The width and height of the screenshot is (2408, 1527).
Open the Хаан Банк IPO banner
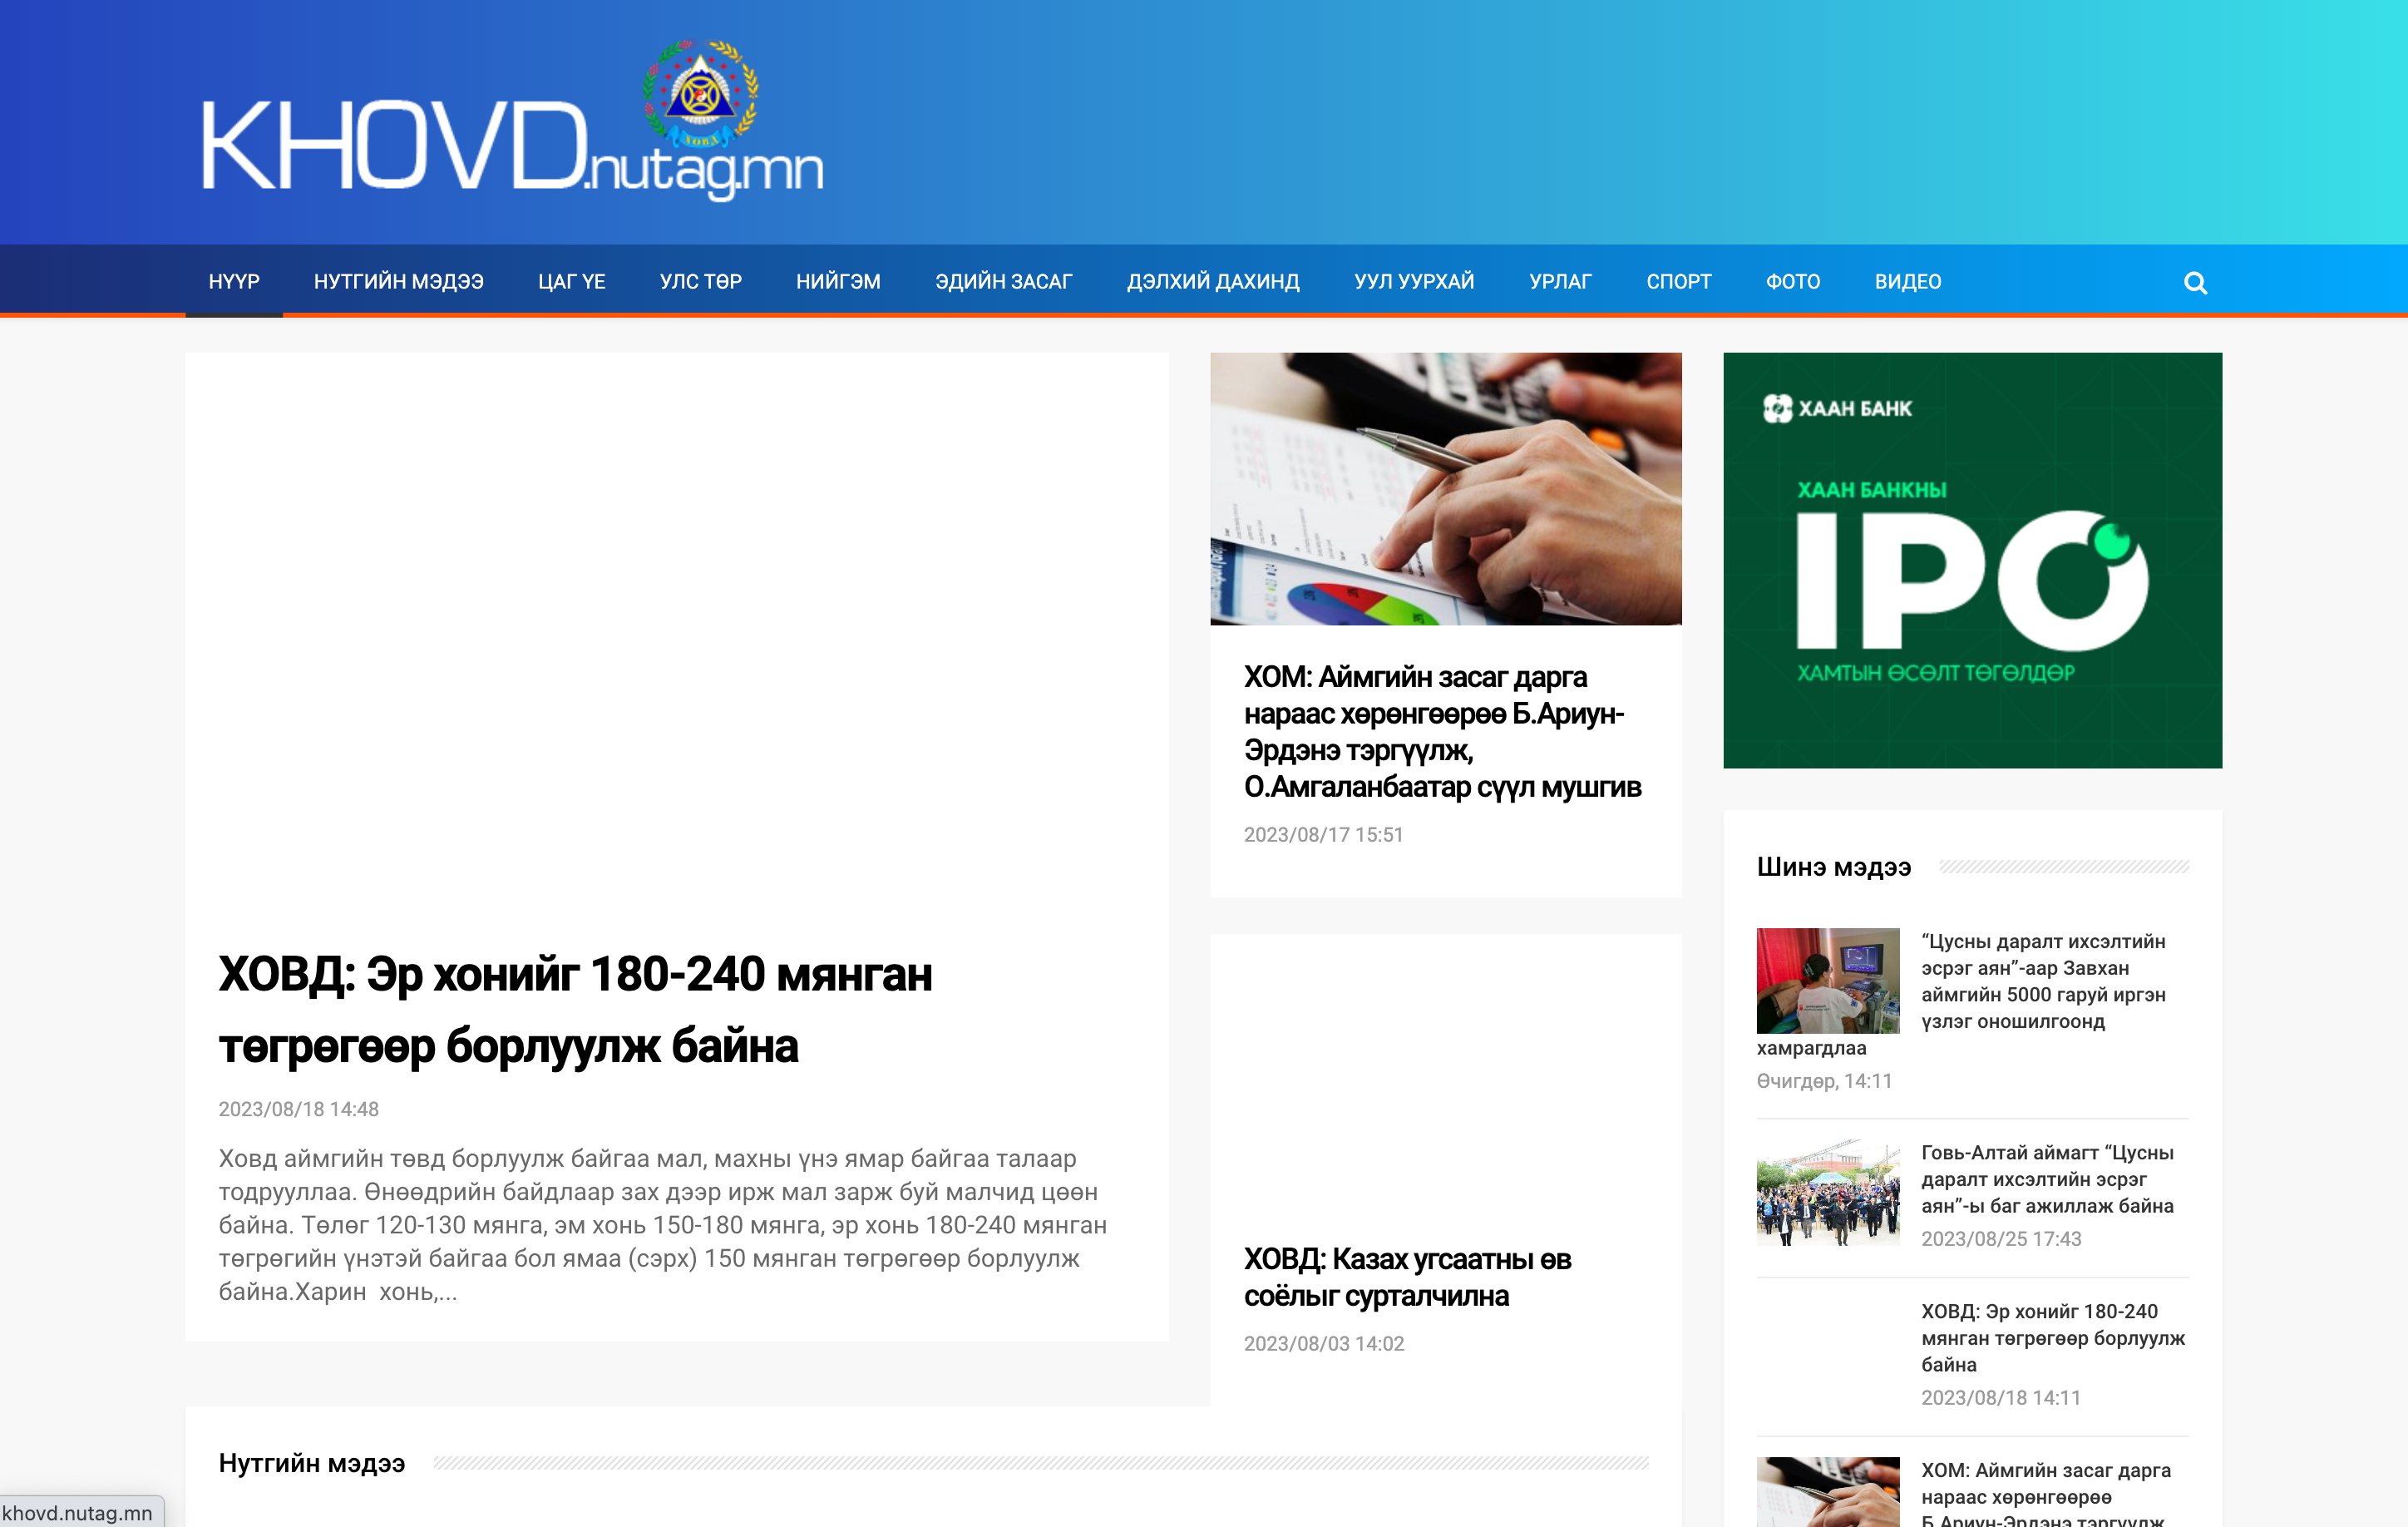point(1972,560)
